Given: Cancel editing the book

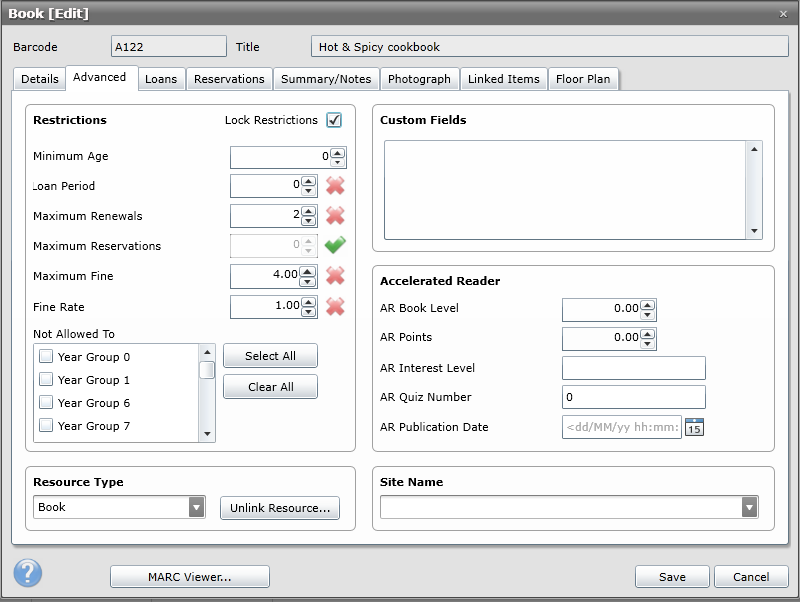Looking at the screenshot, I should click(751, 576).
